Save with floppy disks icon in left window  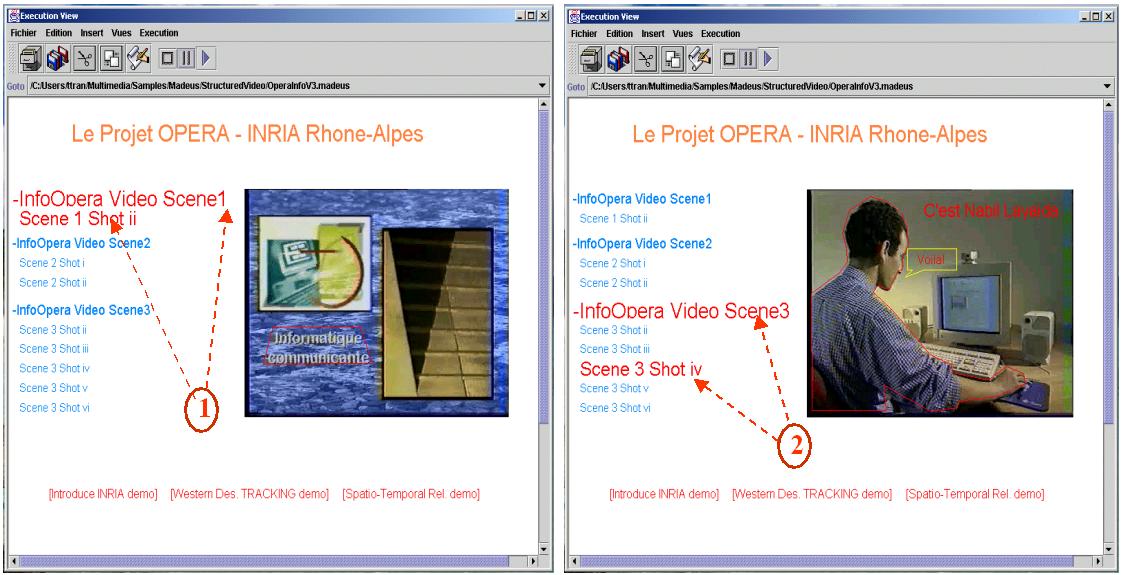(58, 58)
